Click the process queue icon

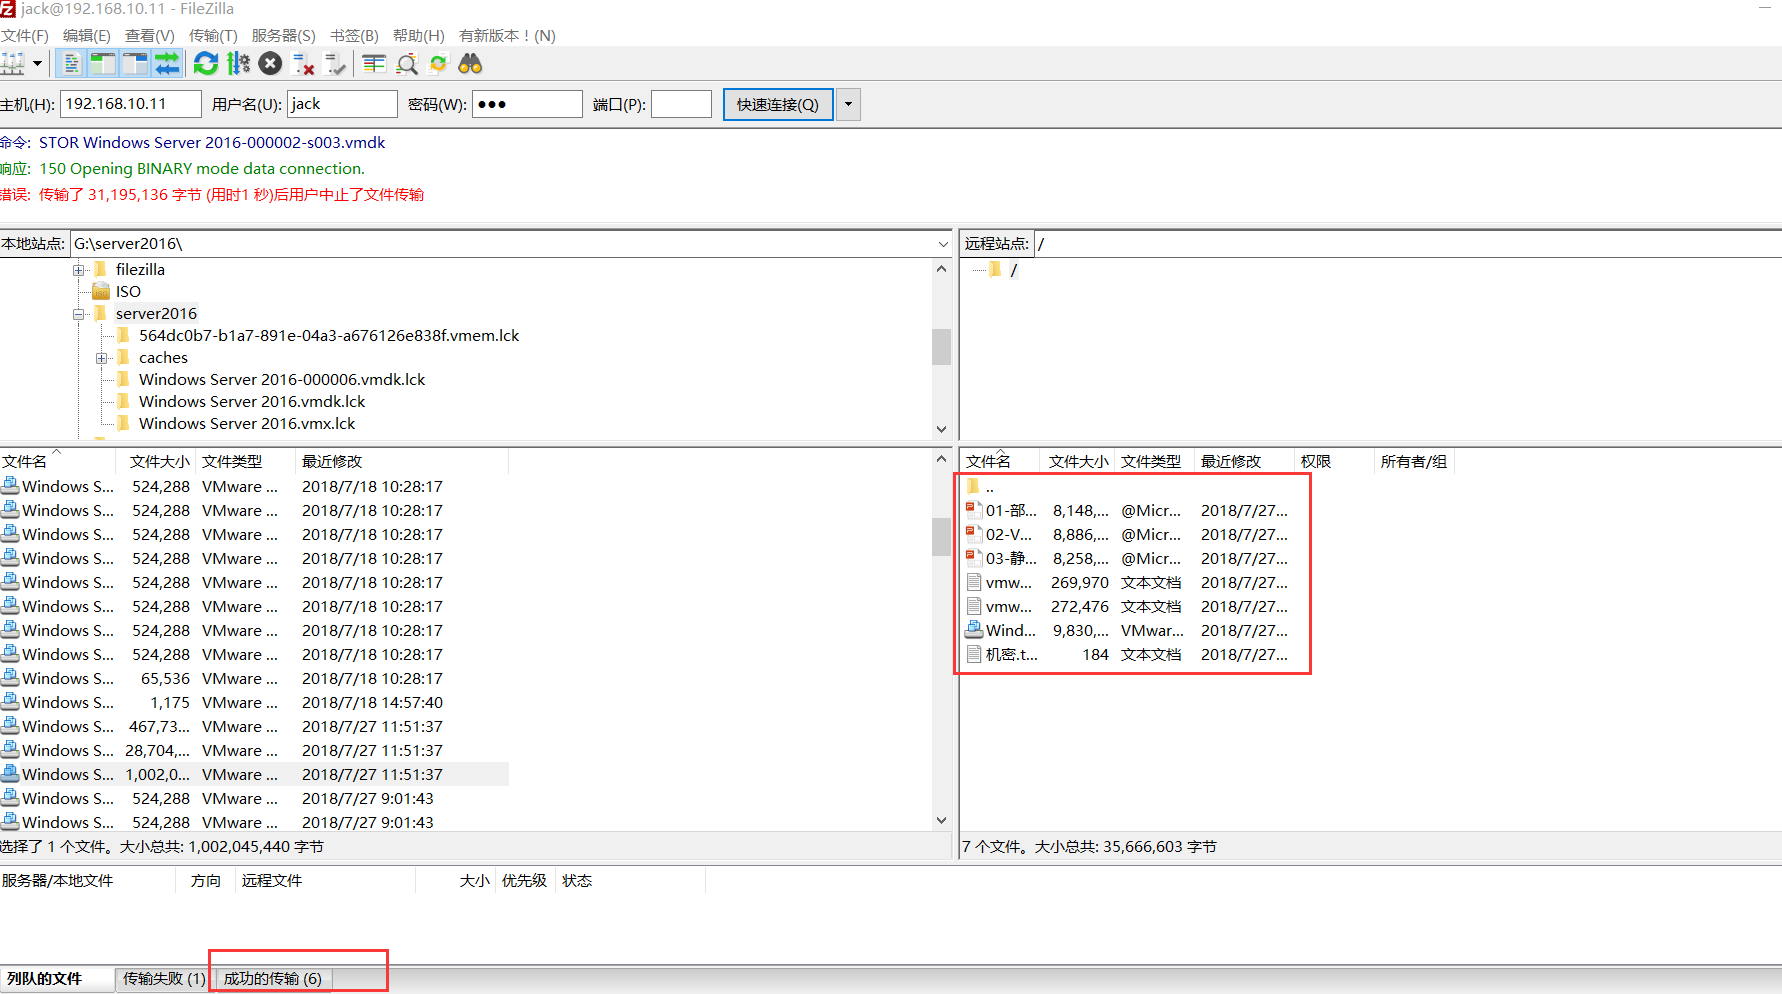pyautogui.click(x=238, y=64)
